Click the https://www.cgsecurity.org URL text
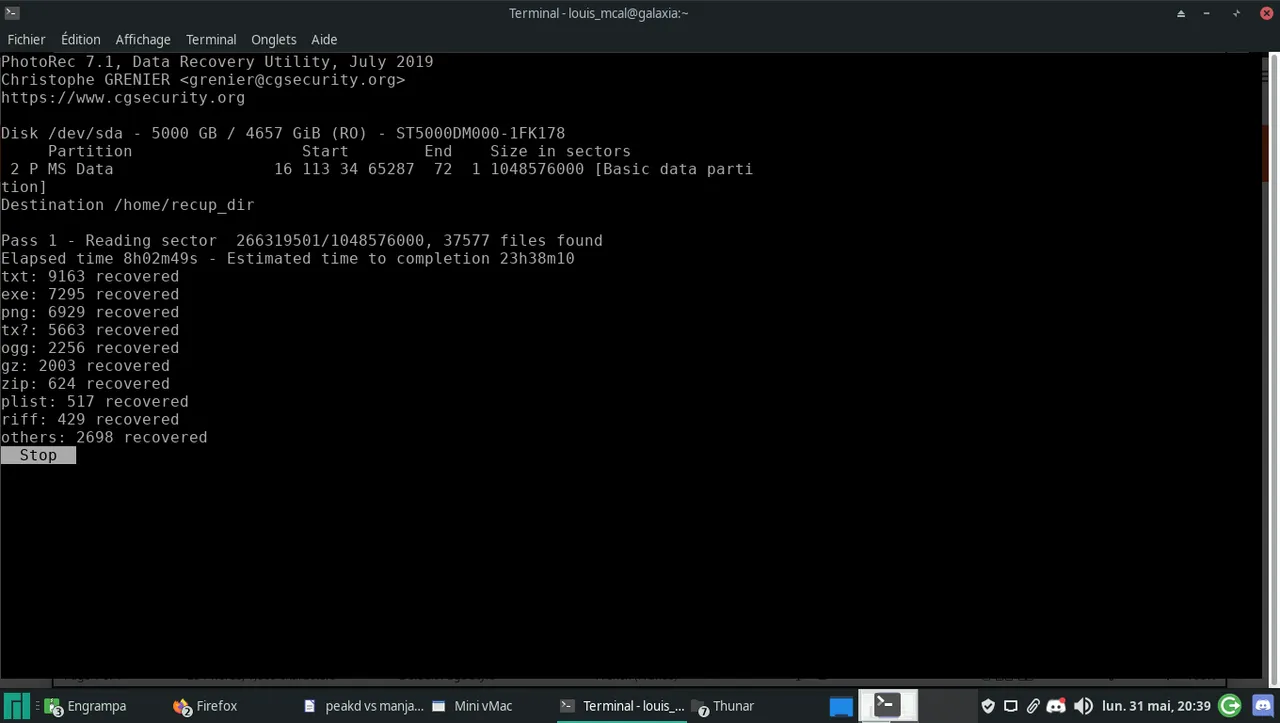Screen dimensions: 1280x723 [123, 98]
